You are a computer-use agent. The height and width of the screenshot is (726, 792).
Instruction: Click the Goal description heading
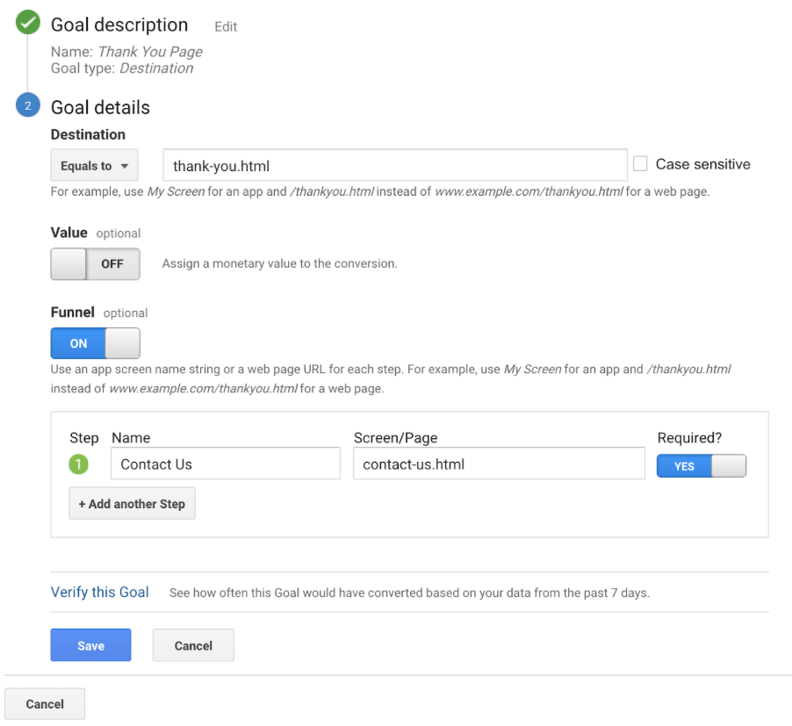coord(120,25)
